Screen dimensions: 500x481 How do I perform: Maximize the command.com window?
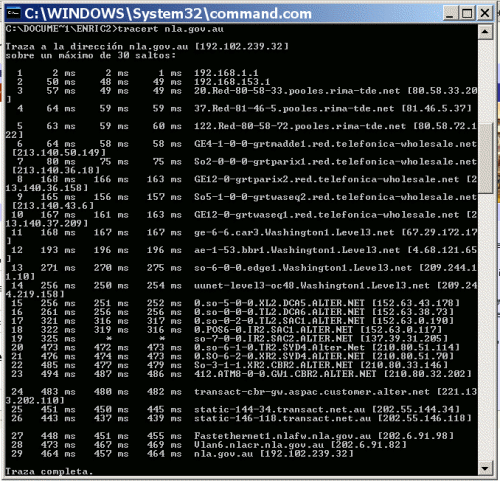pyautogui.click(x=467, y=13)
